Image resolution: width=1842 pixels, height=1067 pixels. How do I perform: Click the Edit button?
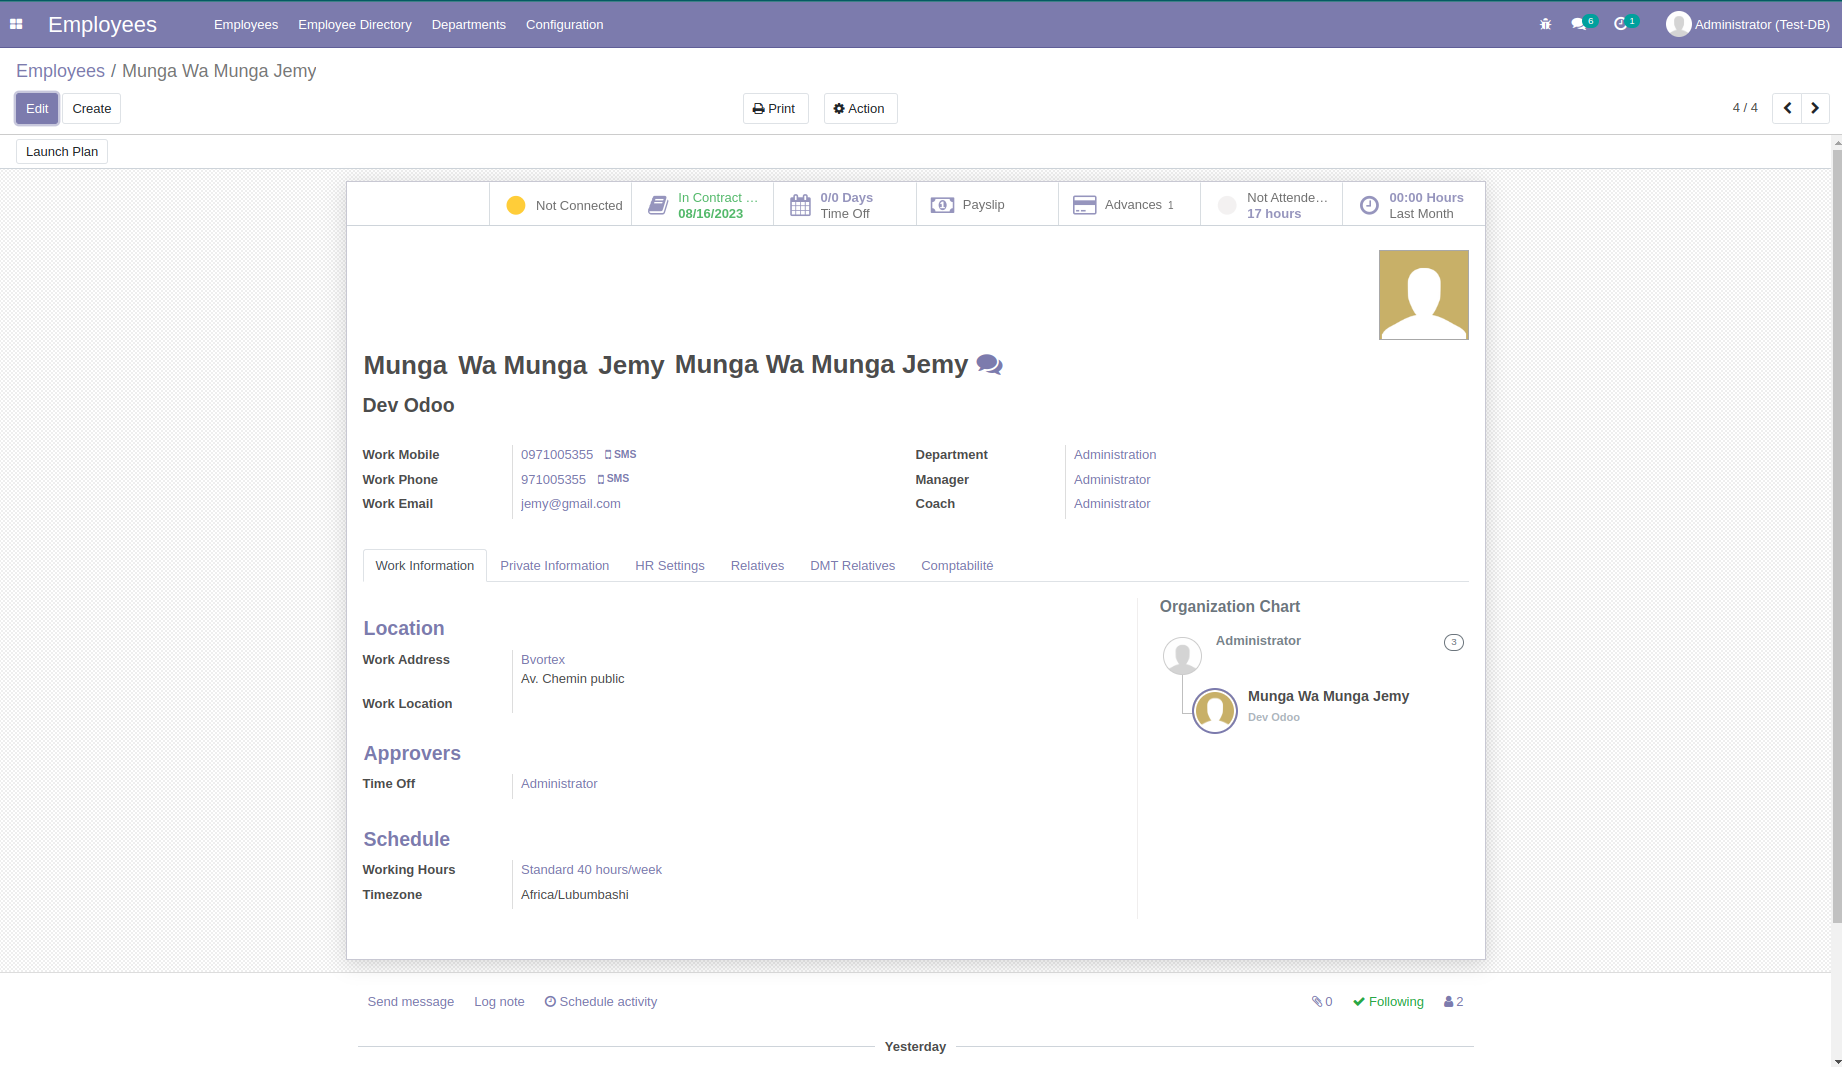tap(37, 109)
